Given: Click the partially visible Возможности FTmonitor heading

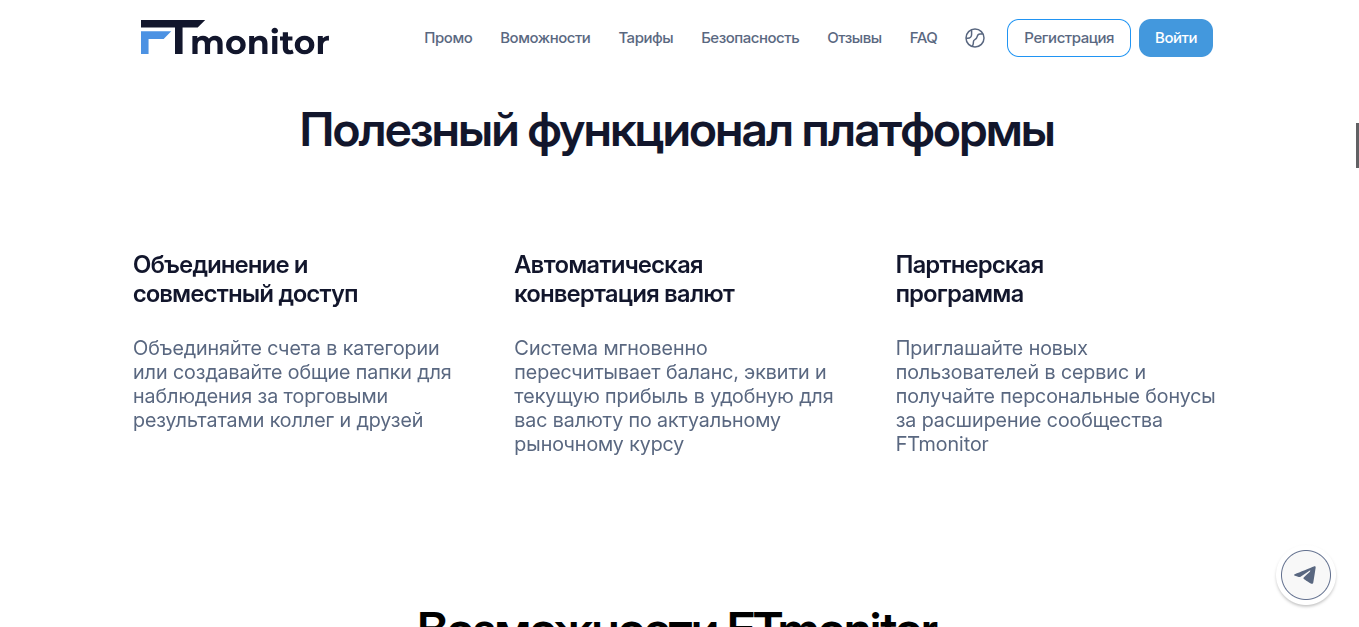Looking at the screenshot, I should coord(677,617).
